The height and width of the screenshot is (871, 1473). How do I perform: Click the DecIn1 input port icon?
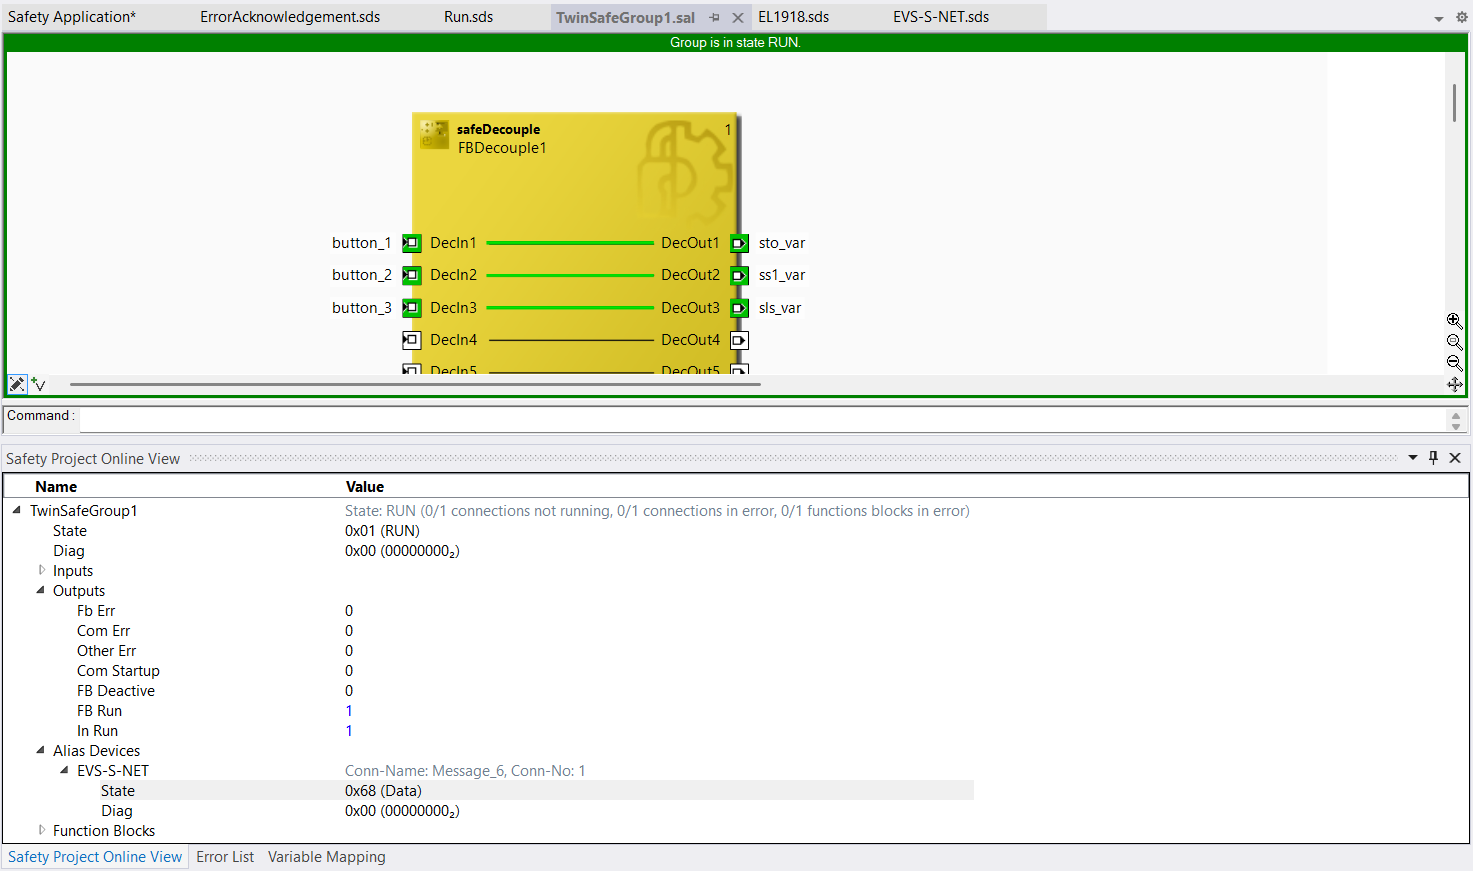[411, 243]
